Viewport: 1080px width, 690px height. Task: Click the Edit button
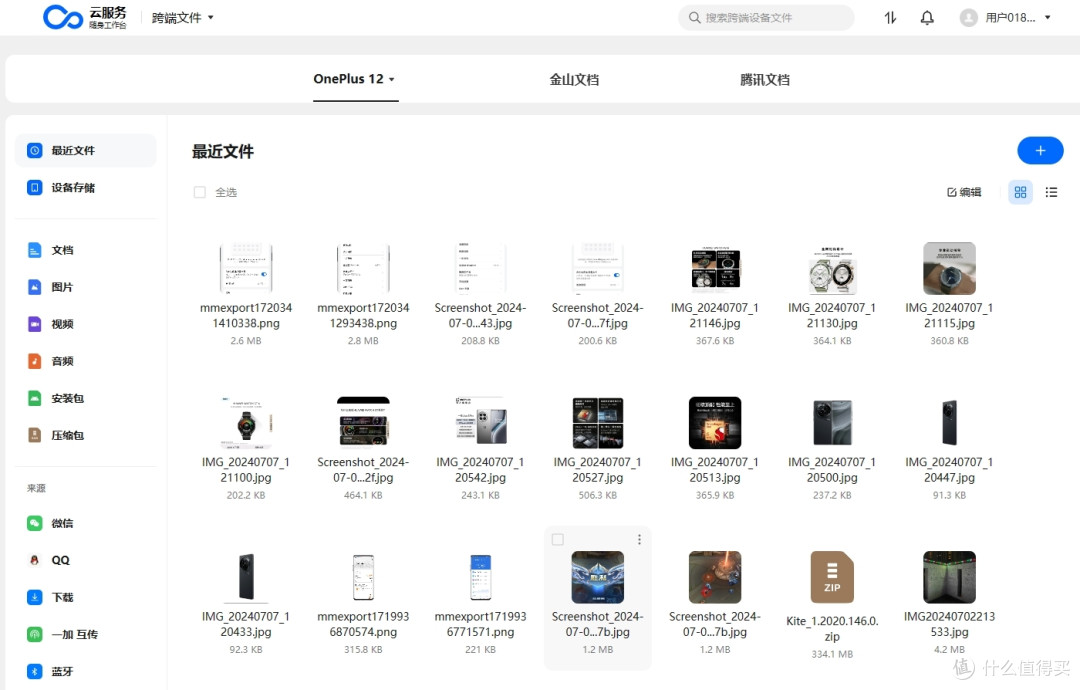point(964,192)
